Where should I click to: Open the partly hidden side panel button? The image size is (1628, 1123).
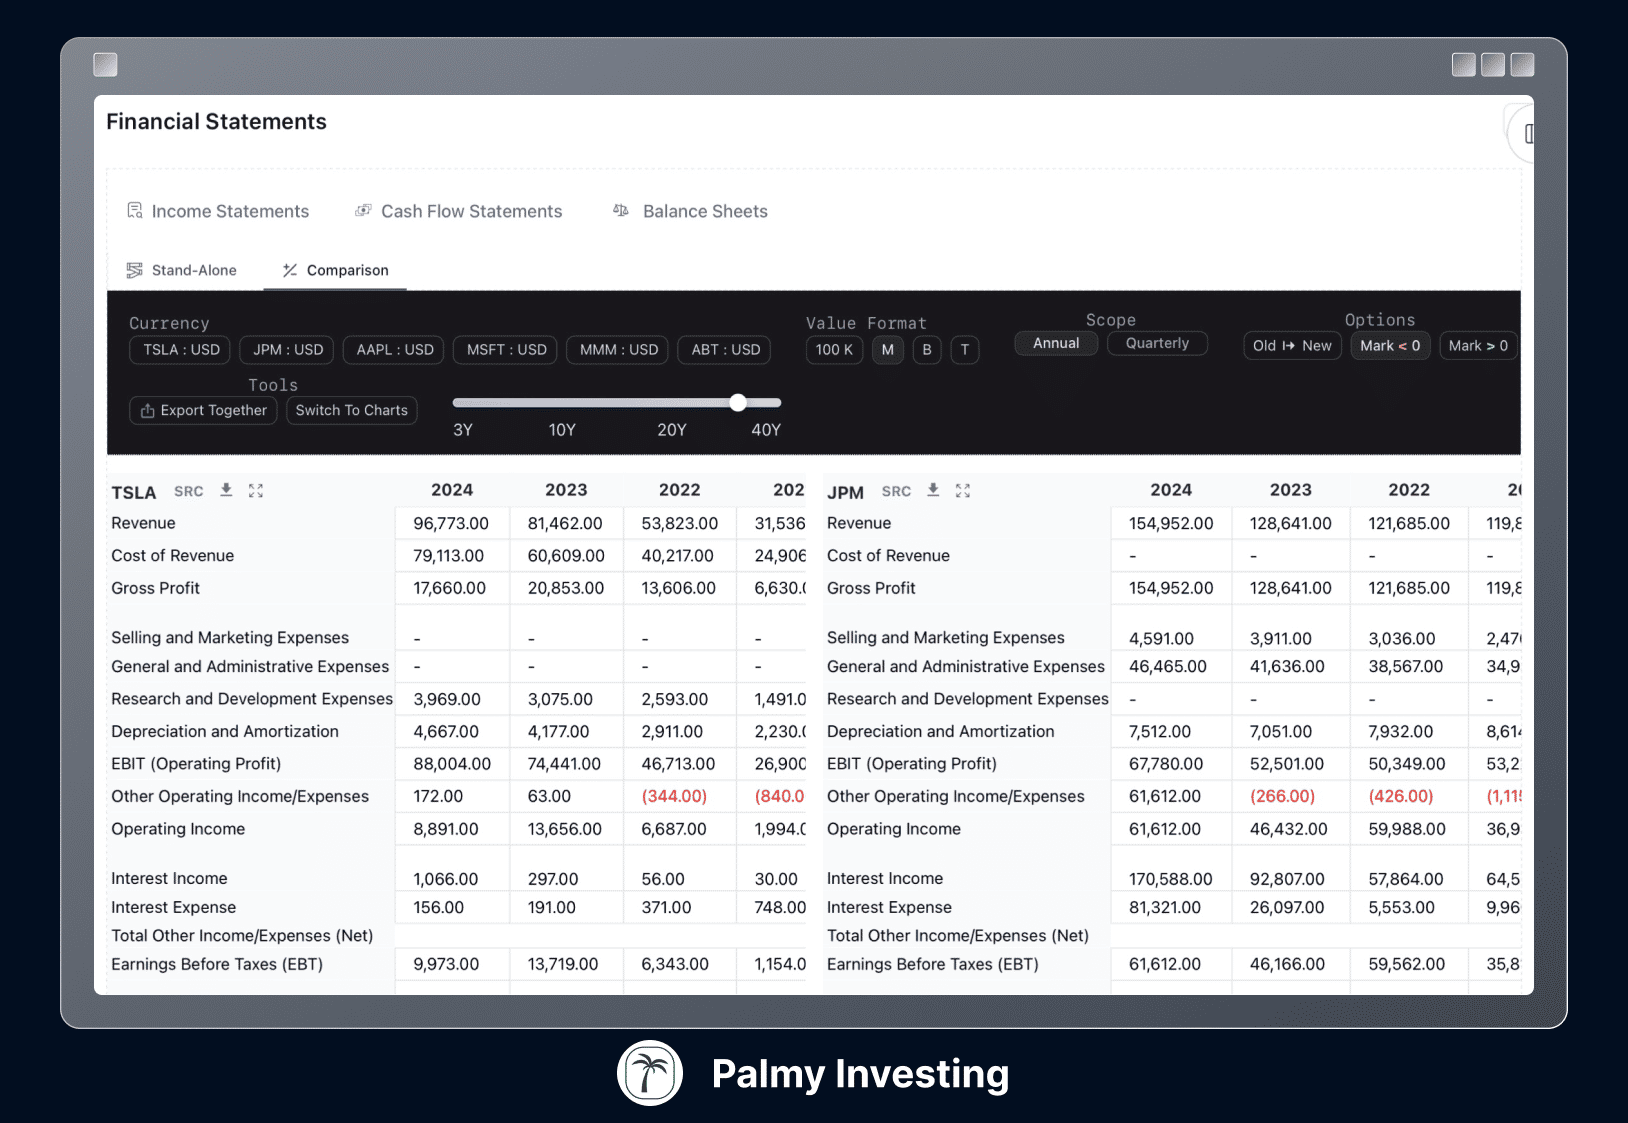coord(1521,133)
